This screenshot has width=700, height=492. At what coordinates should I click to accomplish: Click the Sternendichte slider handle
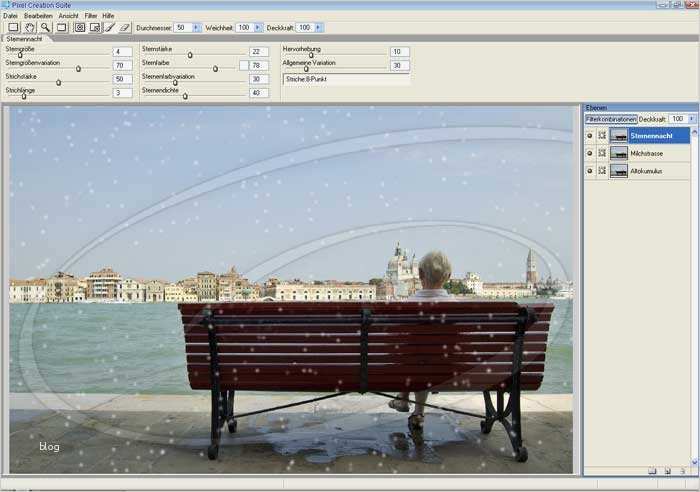(x=185, y=96)
